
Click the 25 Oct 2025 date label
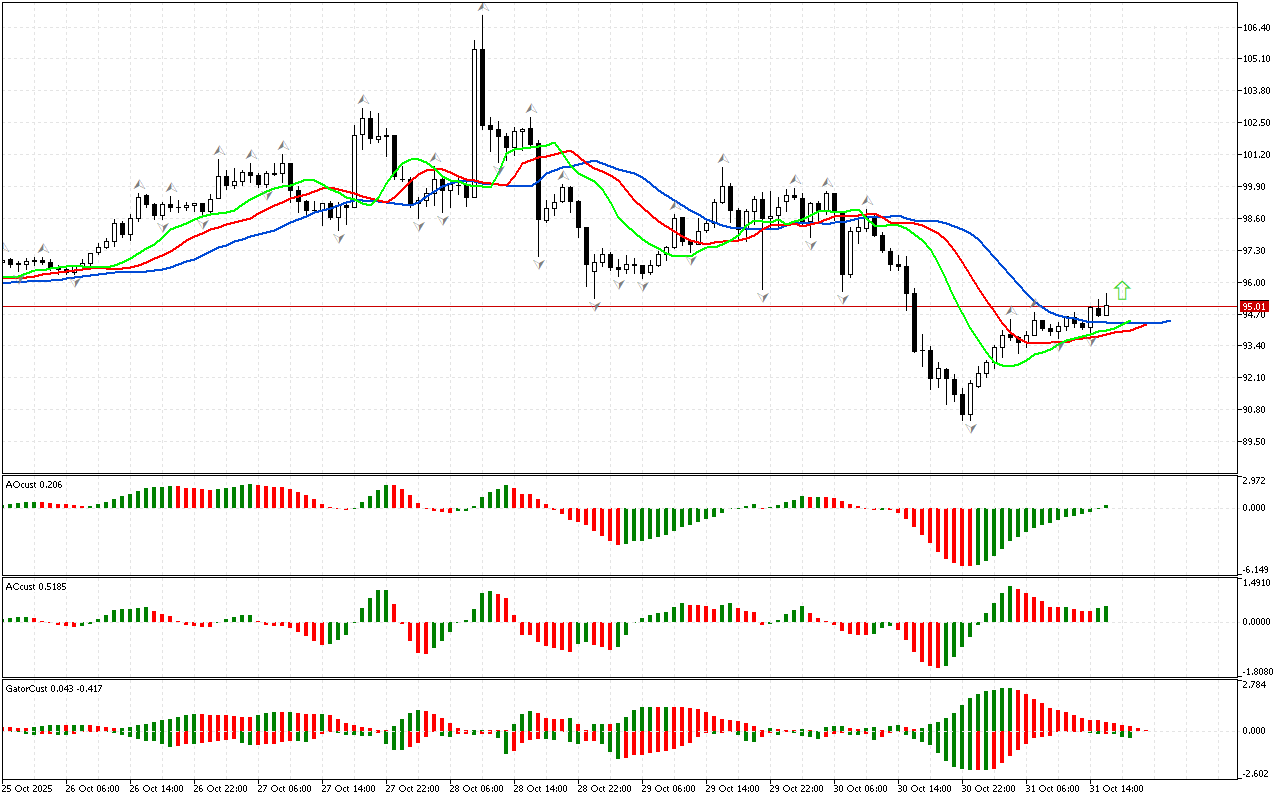[x=28, y=788]
